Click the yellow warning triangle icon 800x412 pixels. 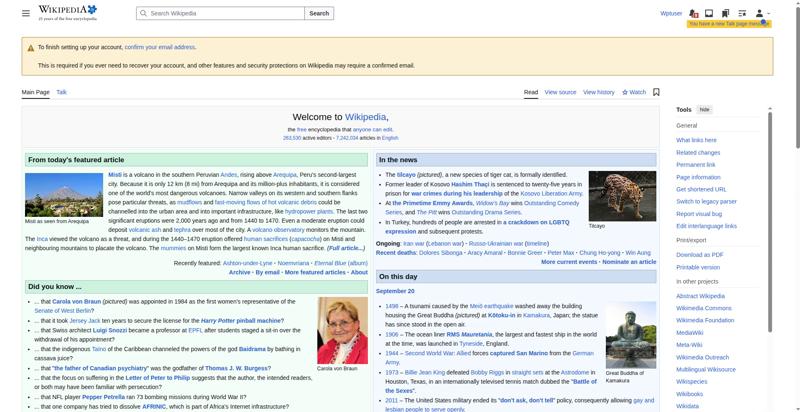coord(31,47)
